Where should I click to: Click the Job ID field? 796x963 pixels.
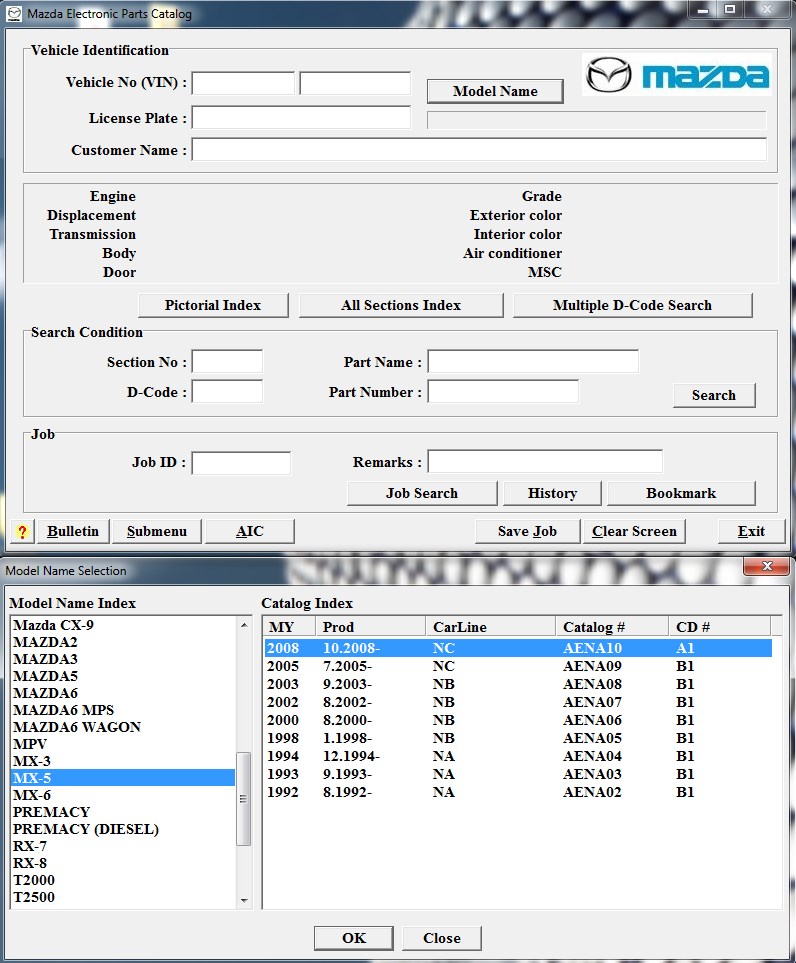[x=241, y=463]
